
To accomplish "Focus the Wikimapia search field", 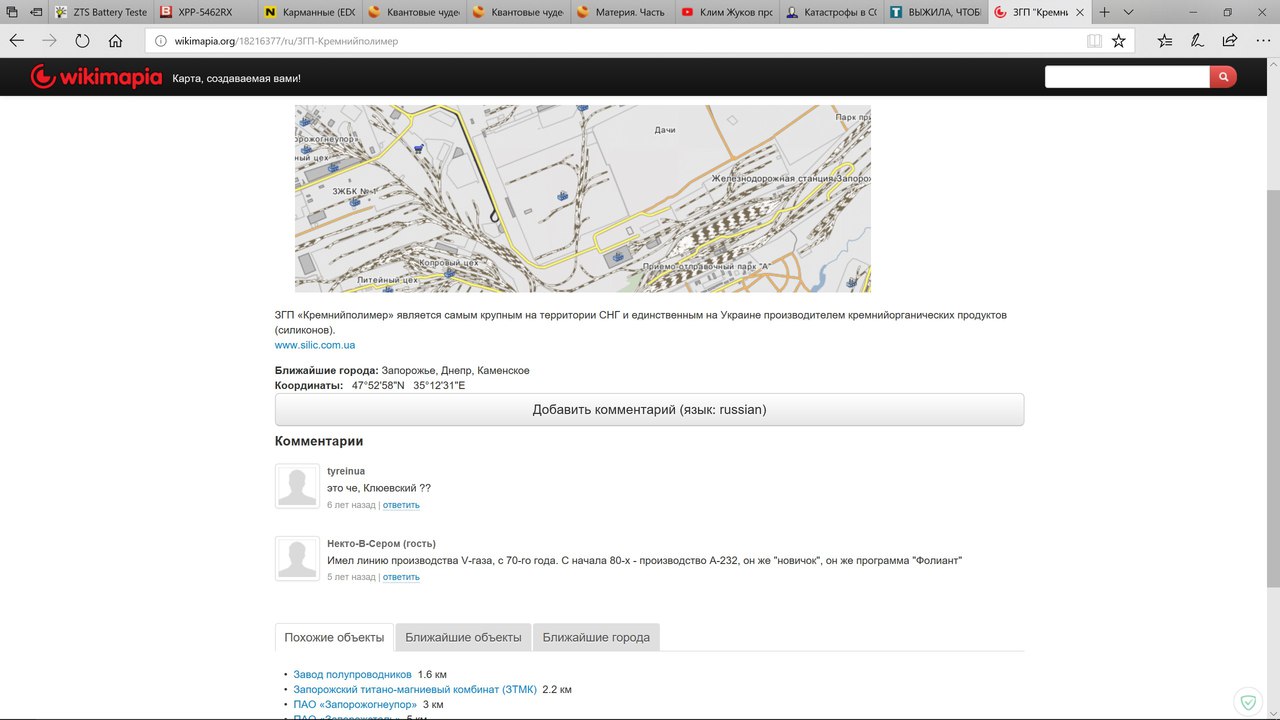I will [1127, 77].
